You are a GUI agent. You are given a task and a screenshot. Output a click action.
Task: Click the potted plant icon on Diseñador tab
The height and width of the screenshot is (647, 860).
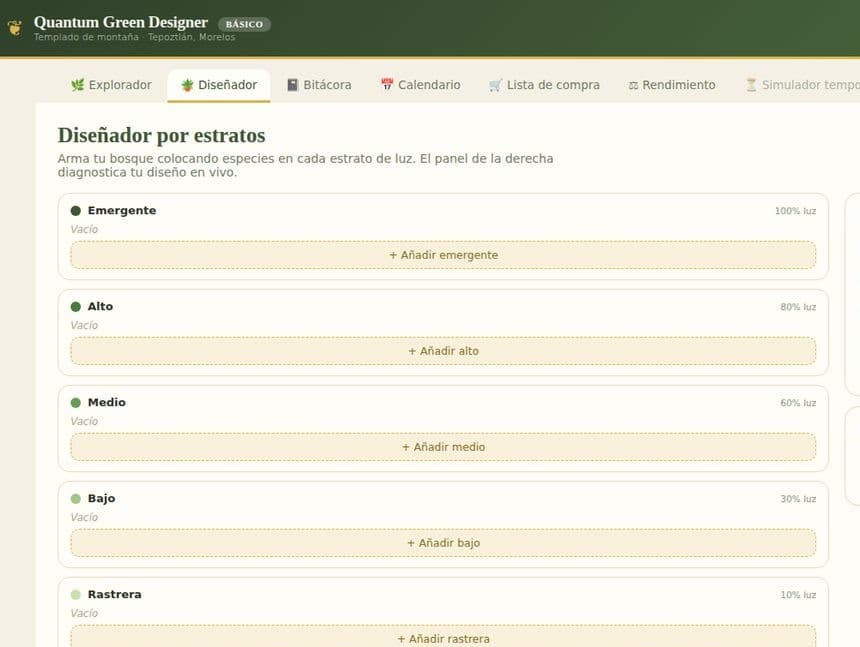pyautogui.click(x=188, y=85)
